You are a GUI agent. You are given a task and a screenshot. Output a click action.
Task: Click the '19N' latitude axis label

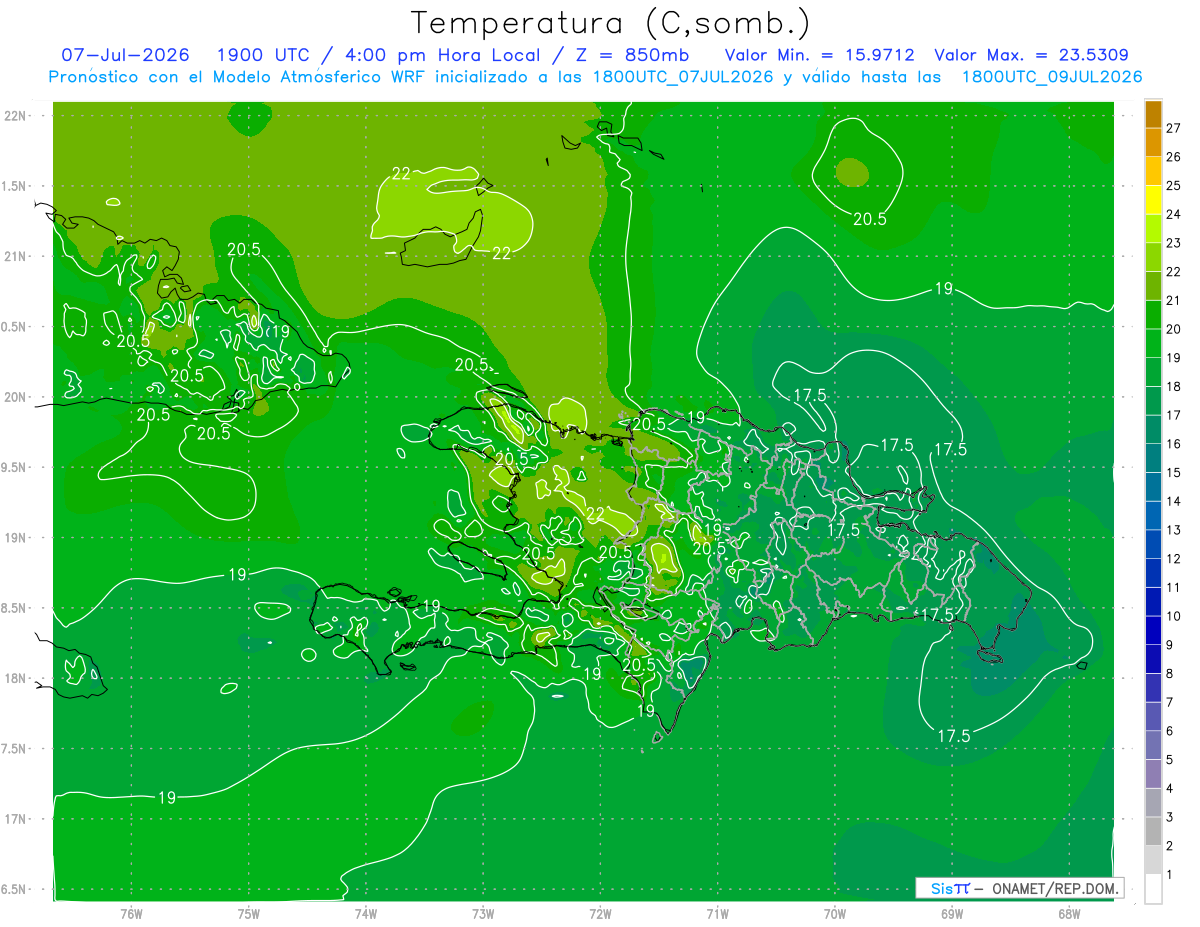click(x=15, y=537)
